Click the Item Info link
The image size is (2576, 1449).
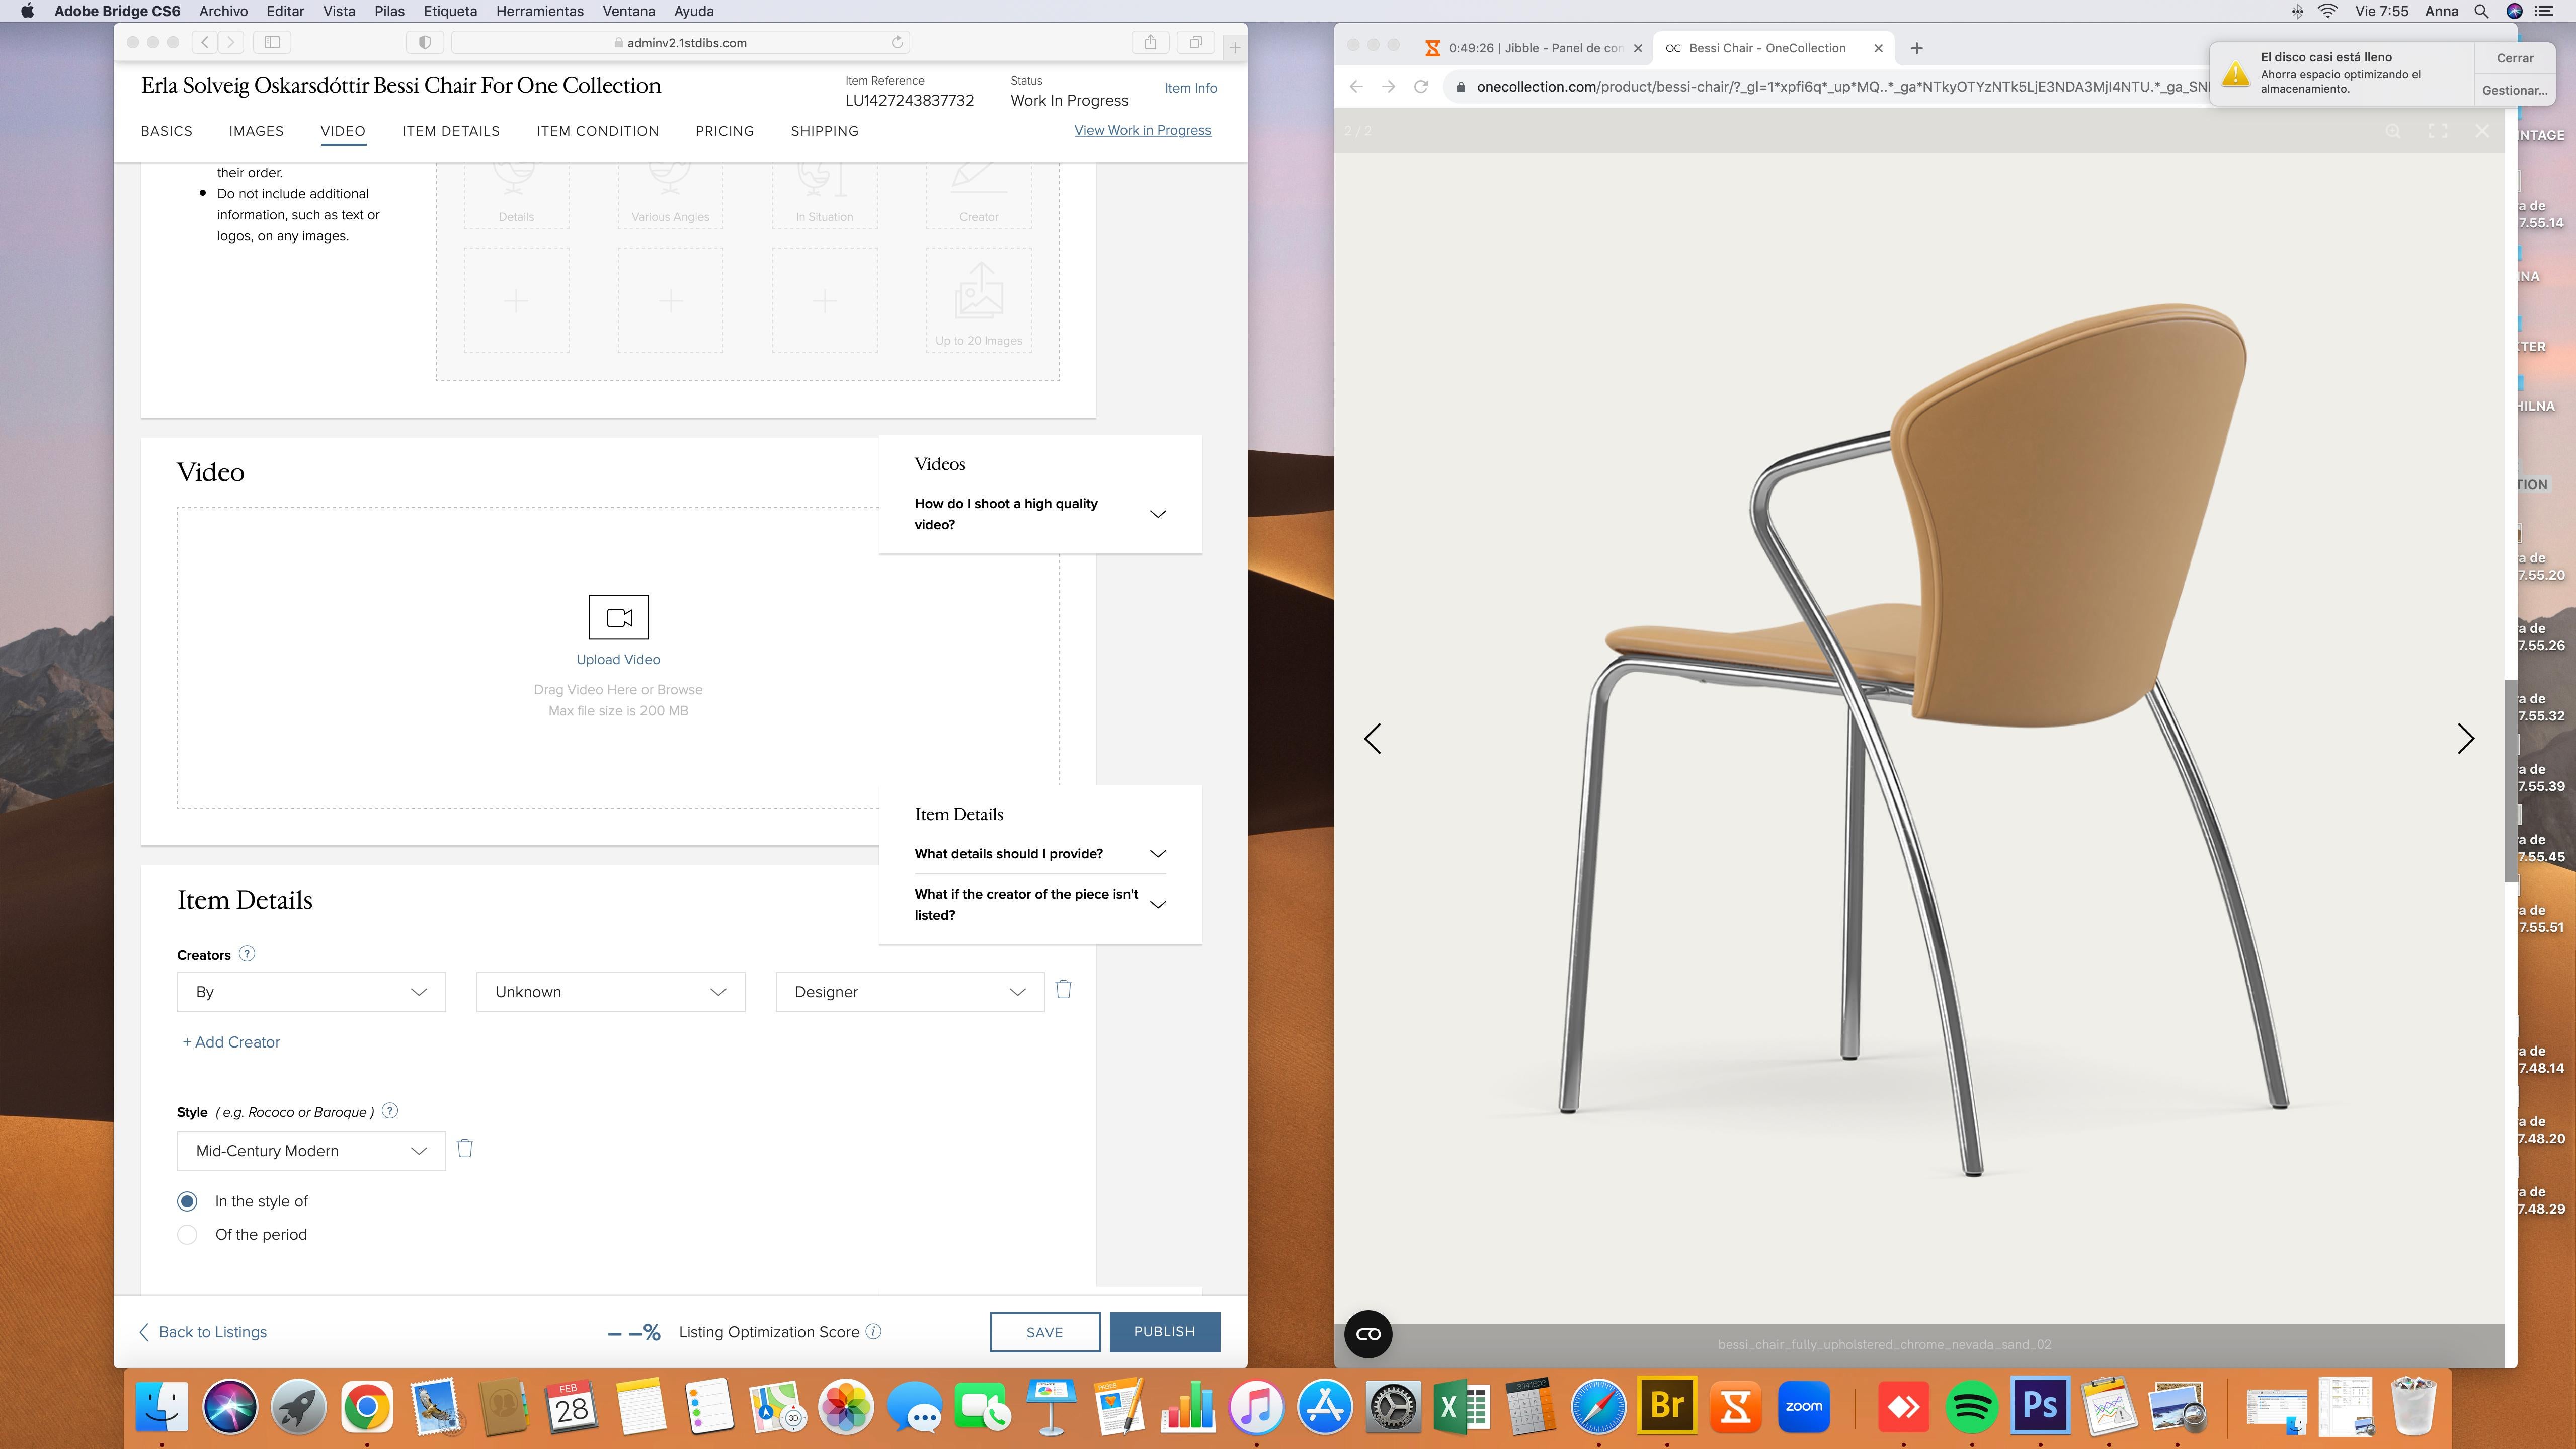tap(1190, 88)
